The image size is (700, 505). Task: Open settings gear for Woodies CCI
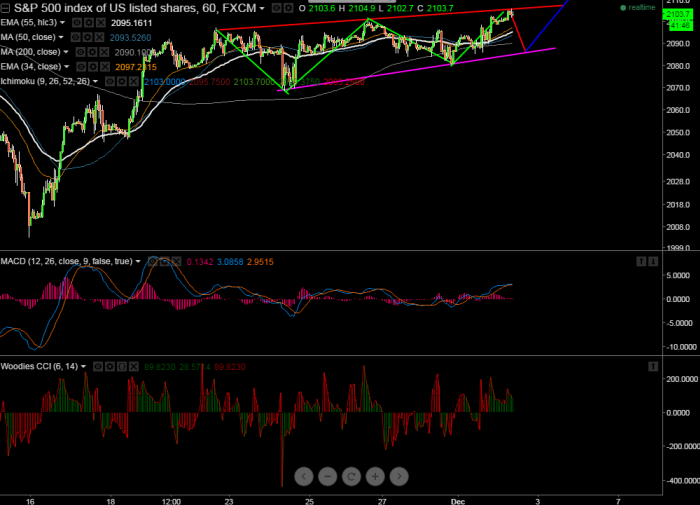(x=109, y=367)
